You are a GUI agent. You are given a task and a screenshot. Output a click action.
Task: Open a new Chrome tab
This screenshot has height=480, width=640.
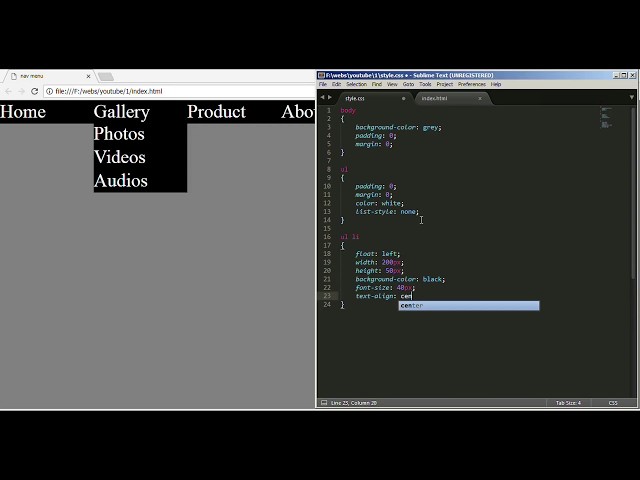click(106, 76)
